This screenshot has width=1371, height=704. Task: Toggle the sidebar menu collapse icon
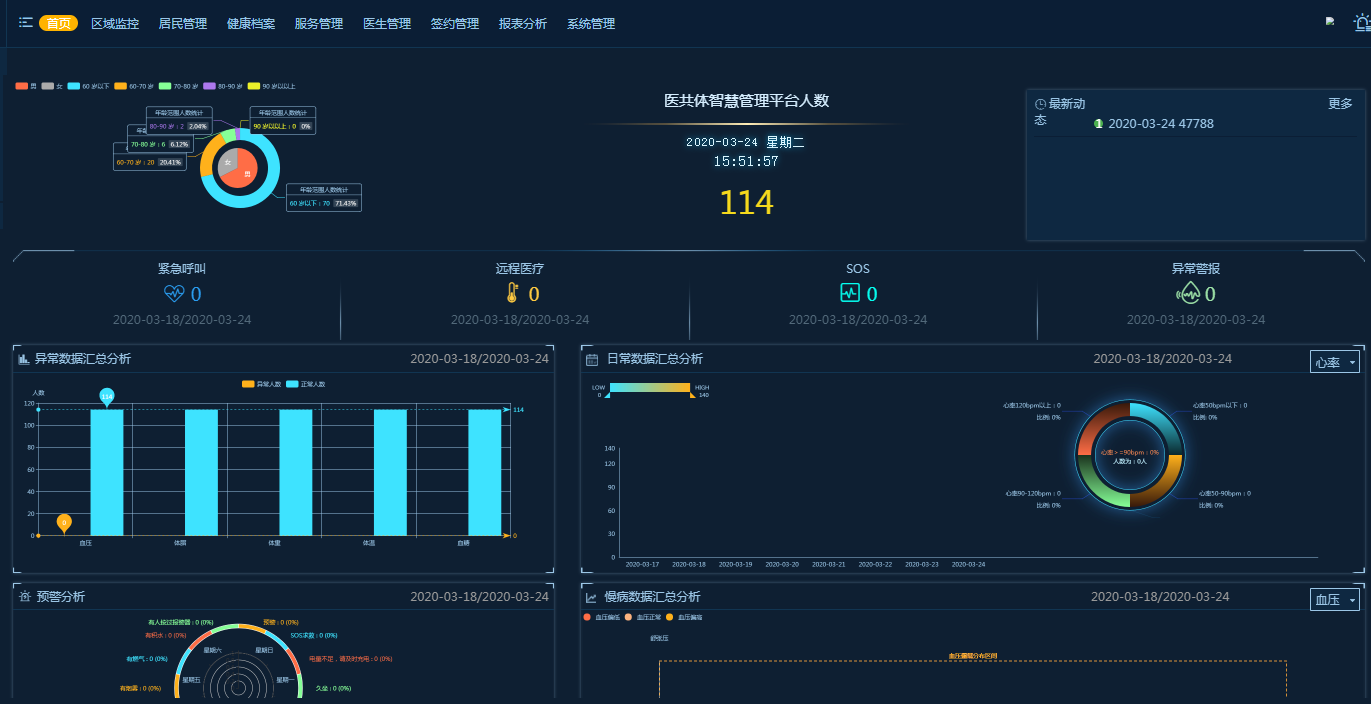coord(26,22)
